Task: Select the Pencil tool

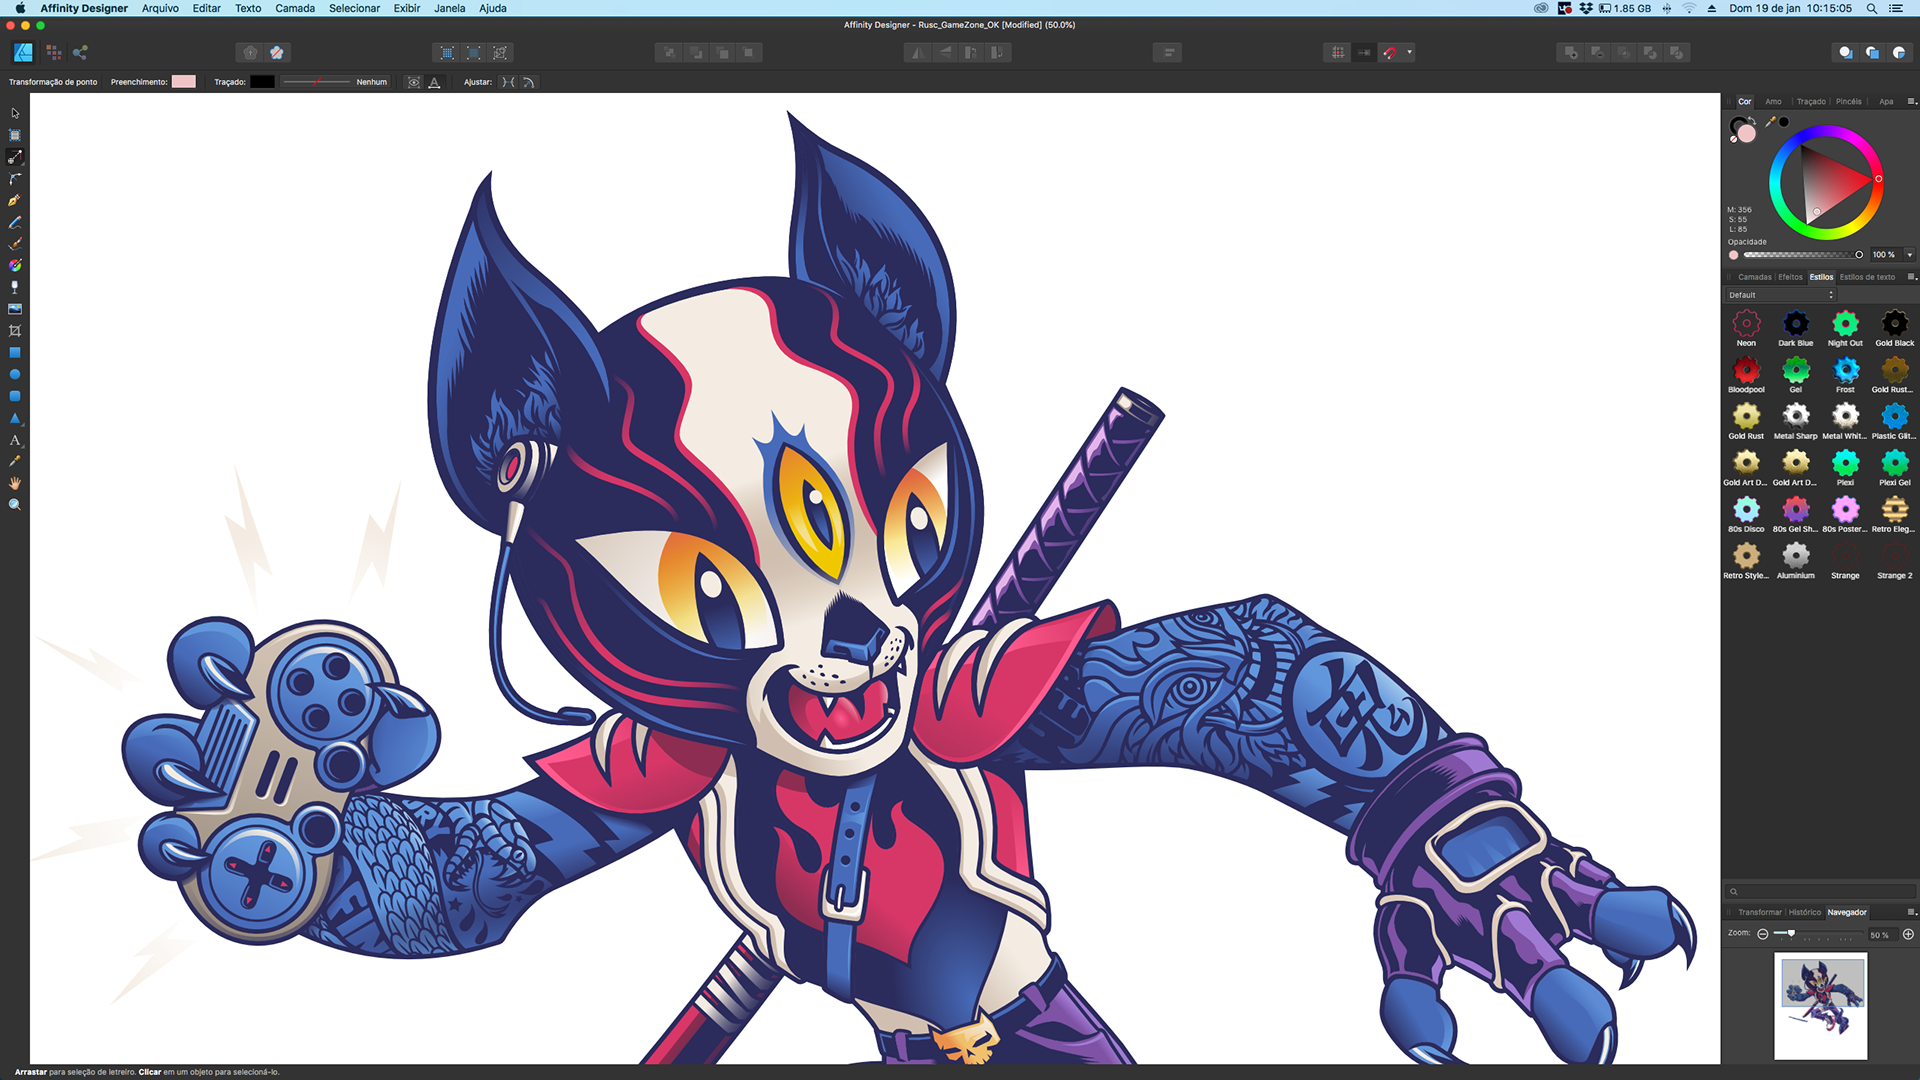Action: (x=14, y=223)
